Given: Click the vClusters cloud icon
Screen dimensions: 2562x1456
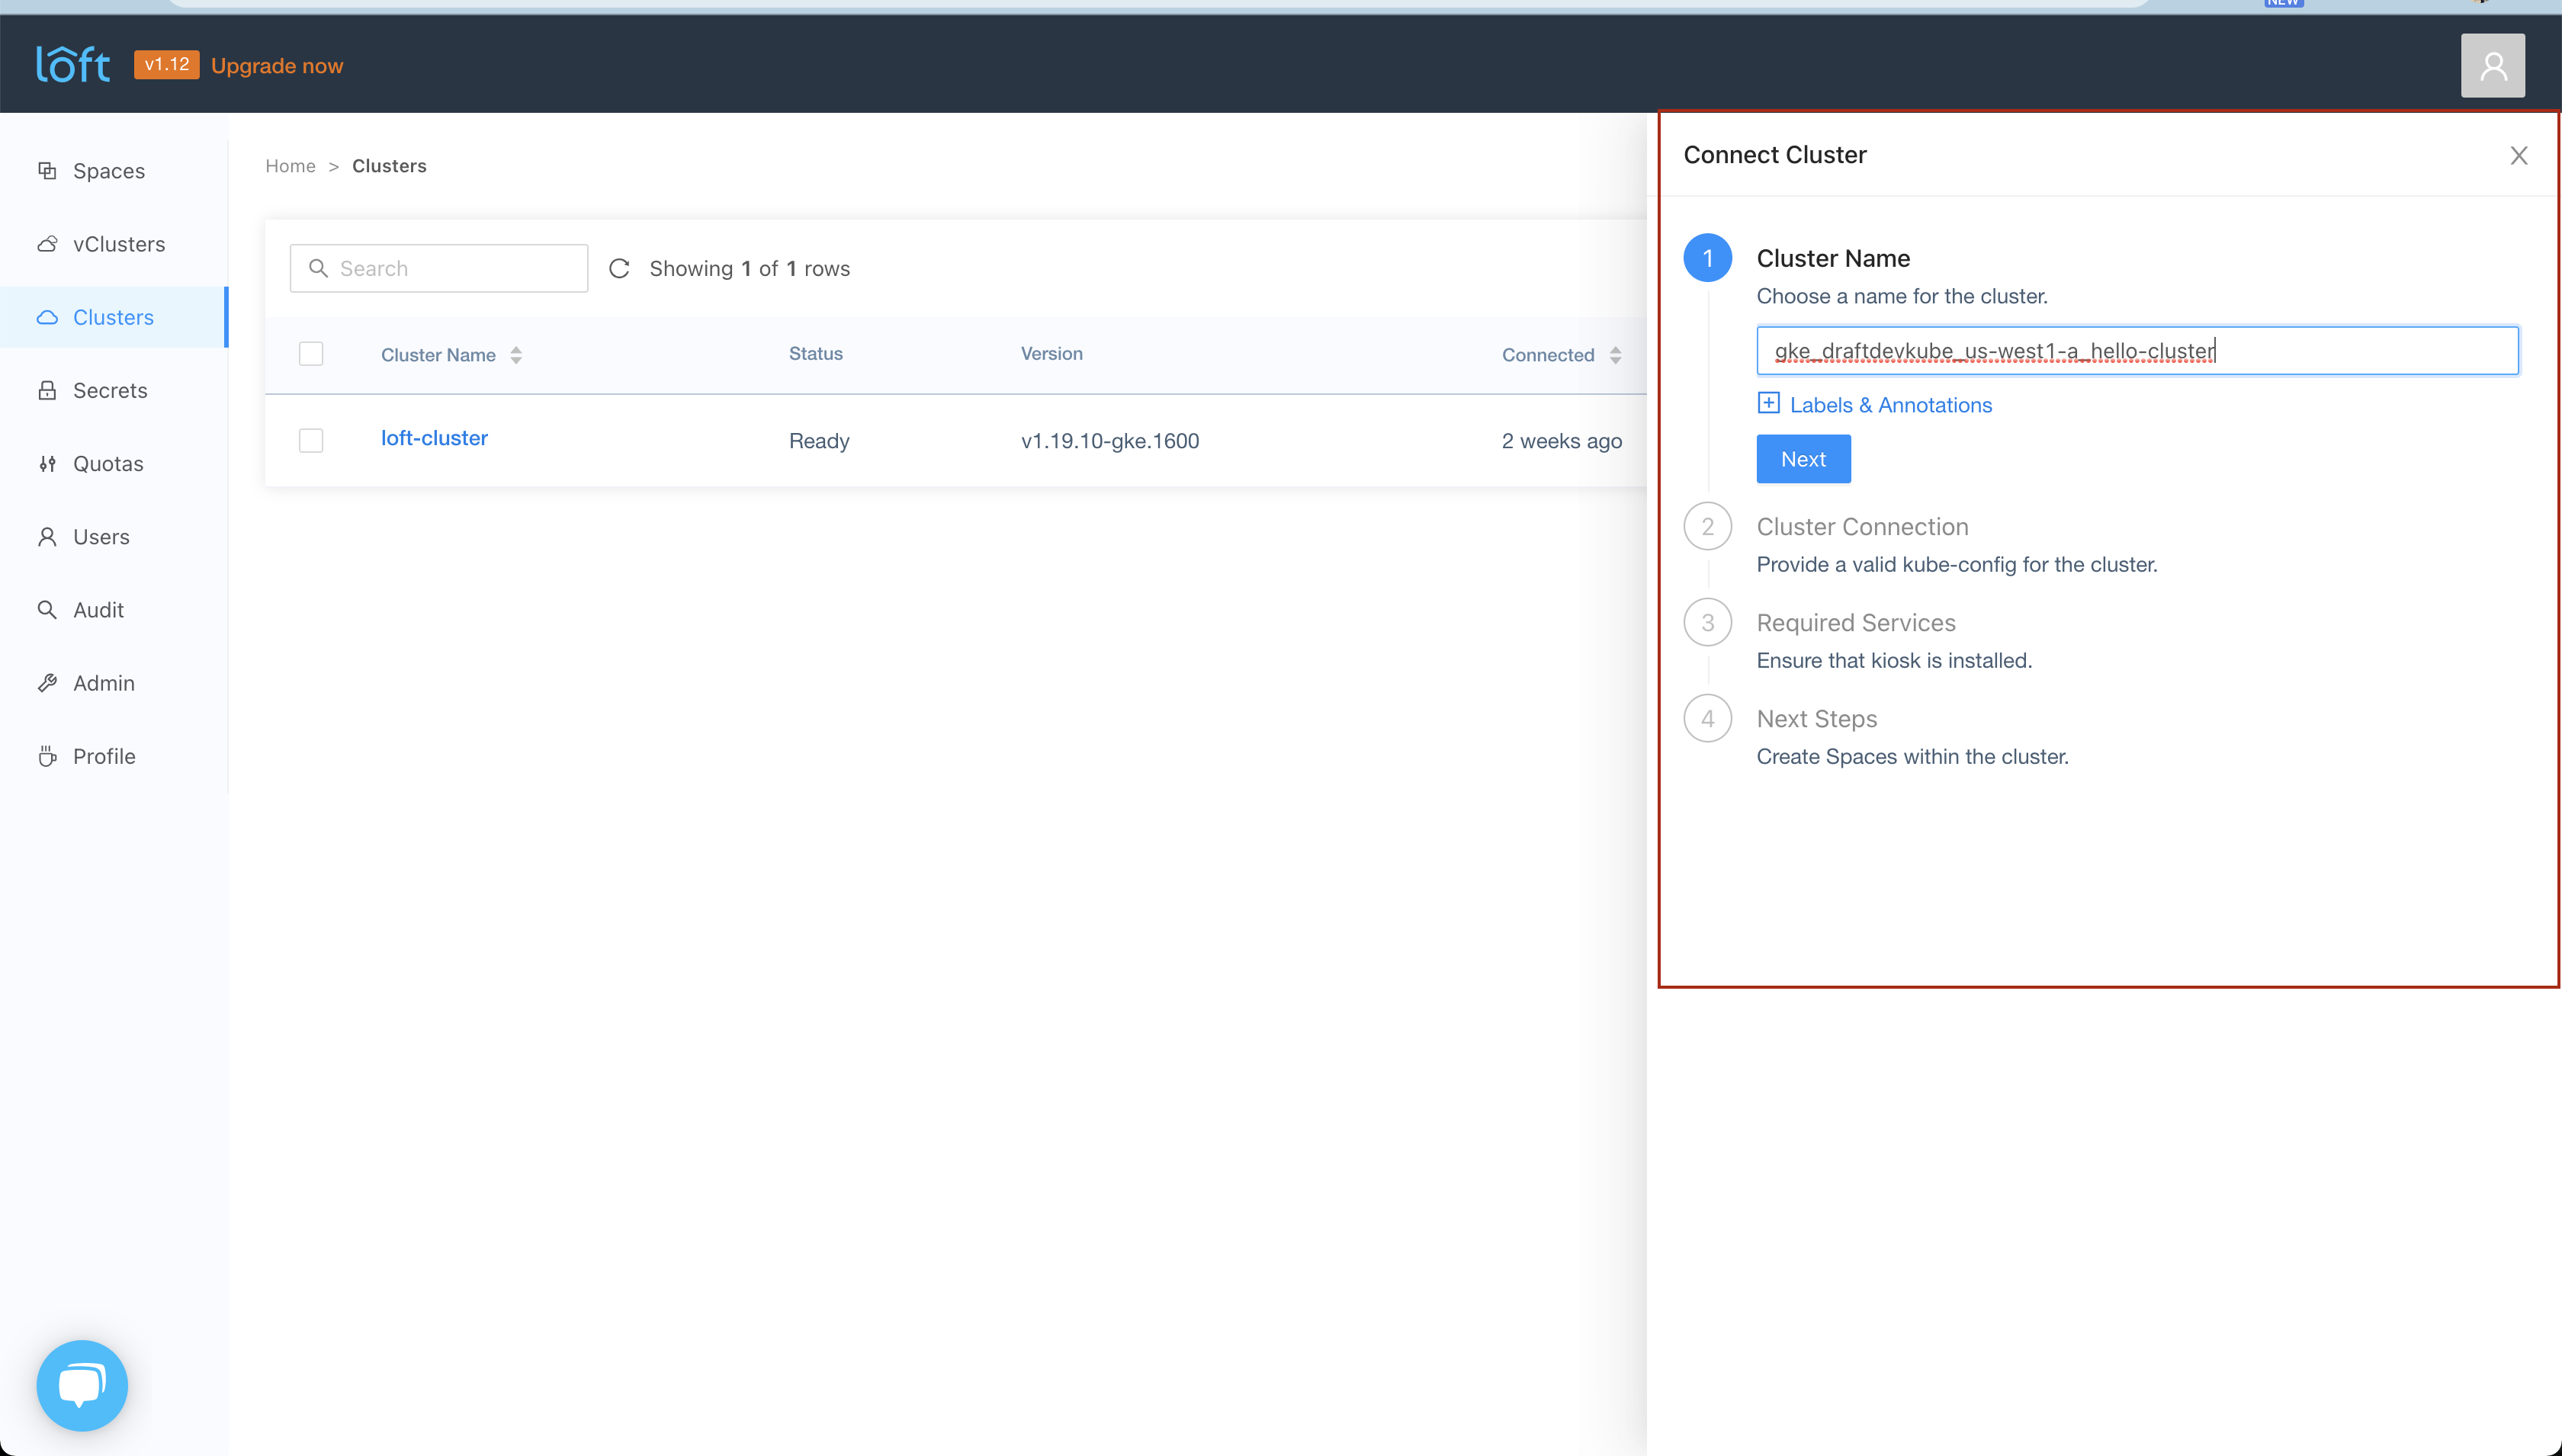Looking at the screenshot, I should pyautogui.click(x=47, y=244).
